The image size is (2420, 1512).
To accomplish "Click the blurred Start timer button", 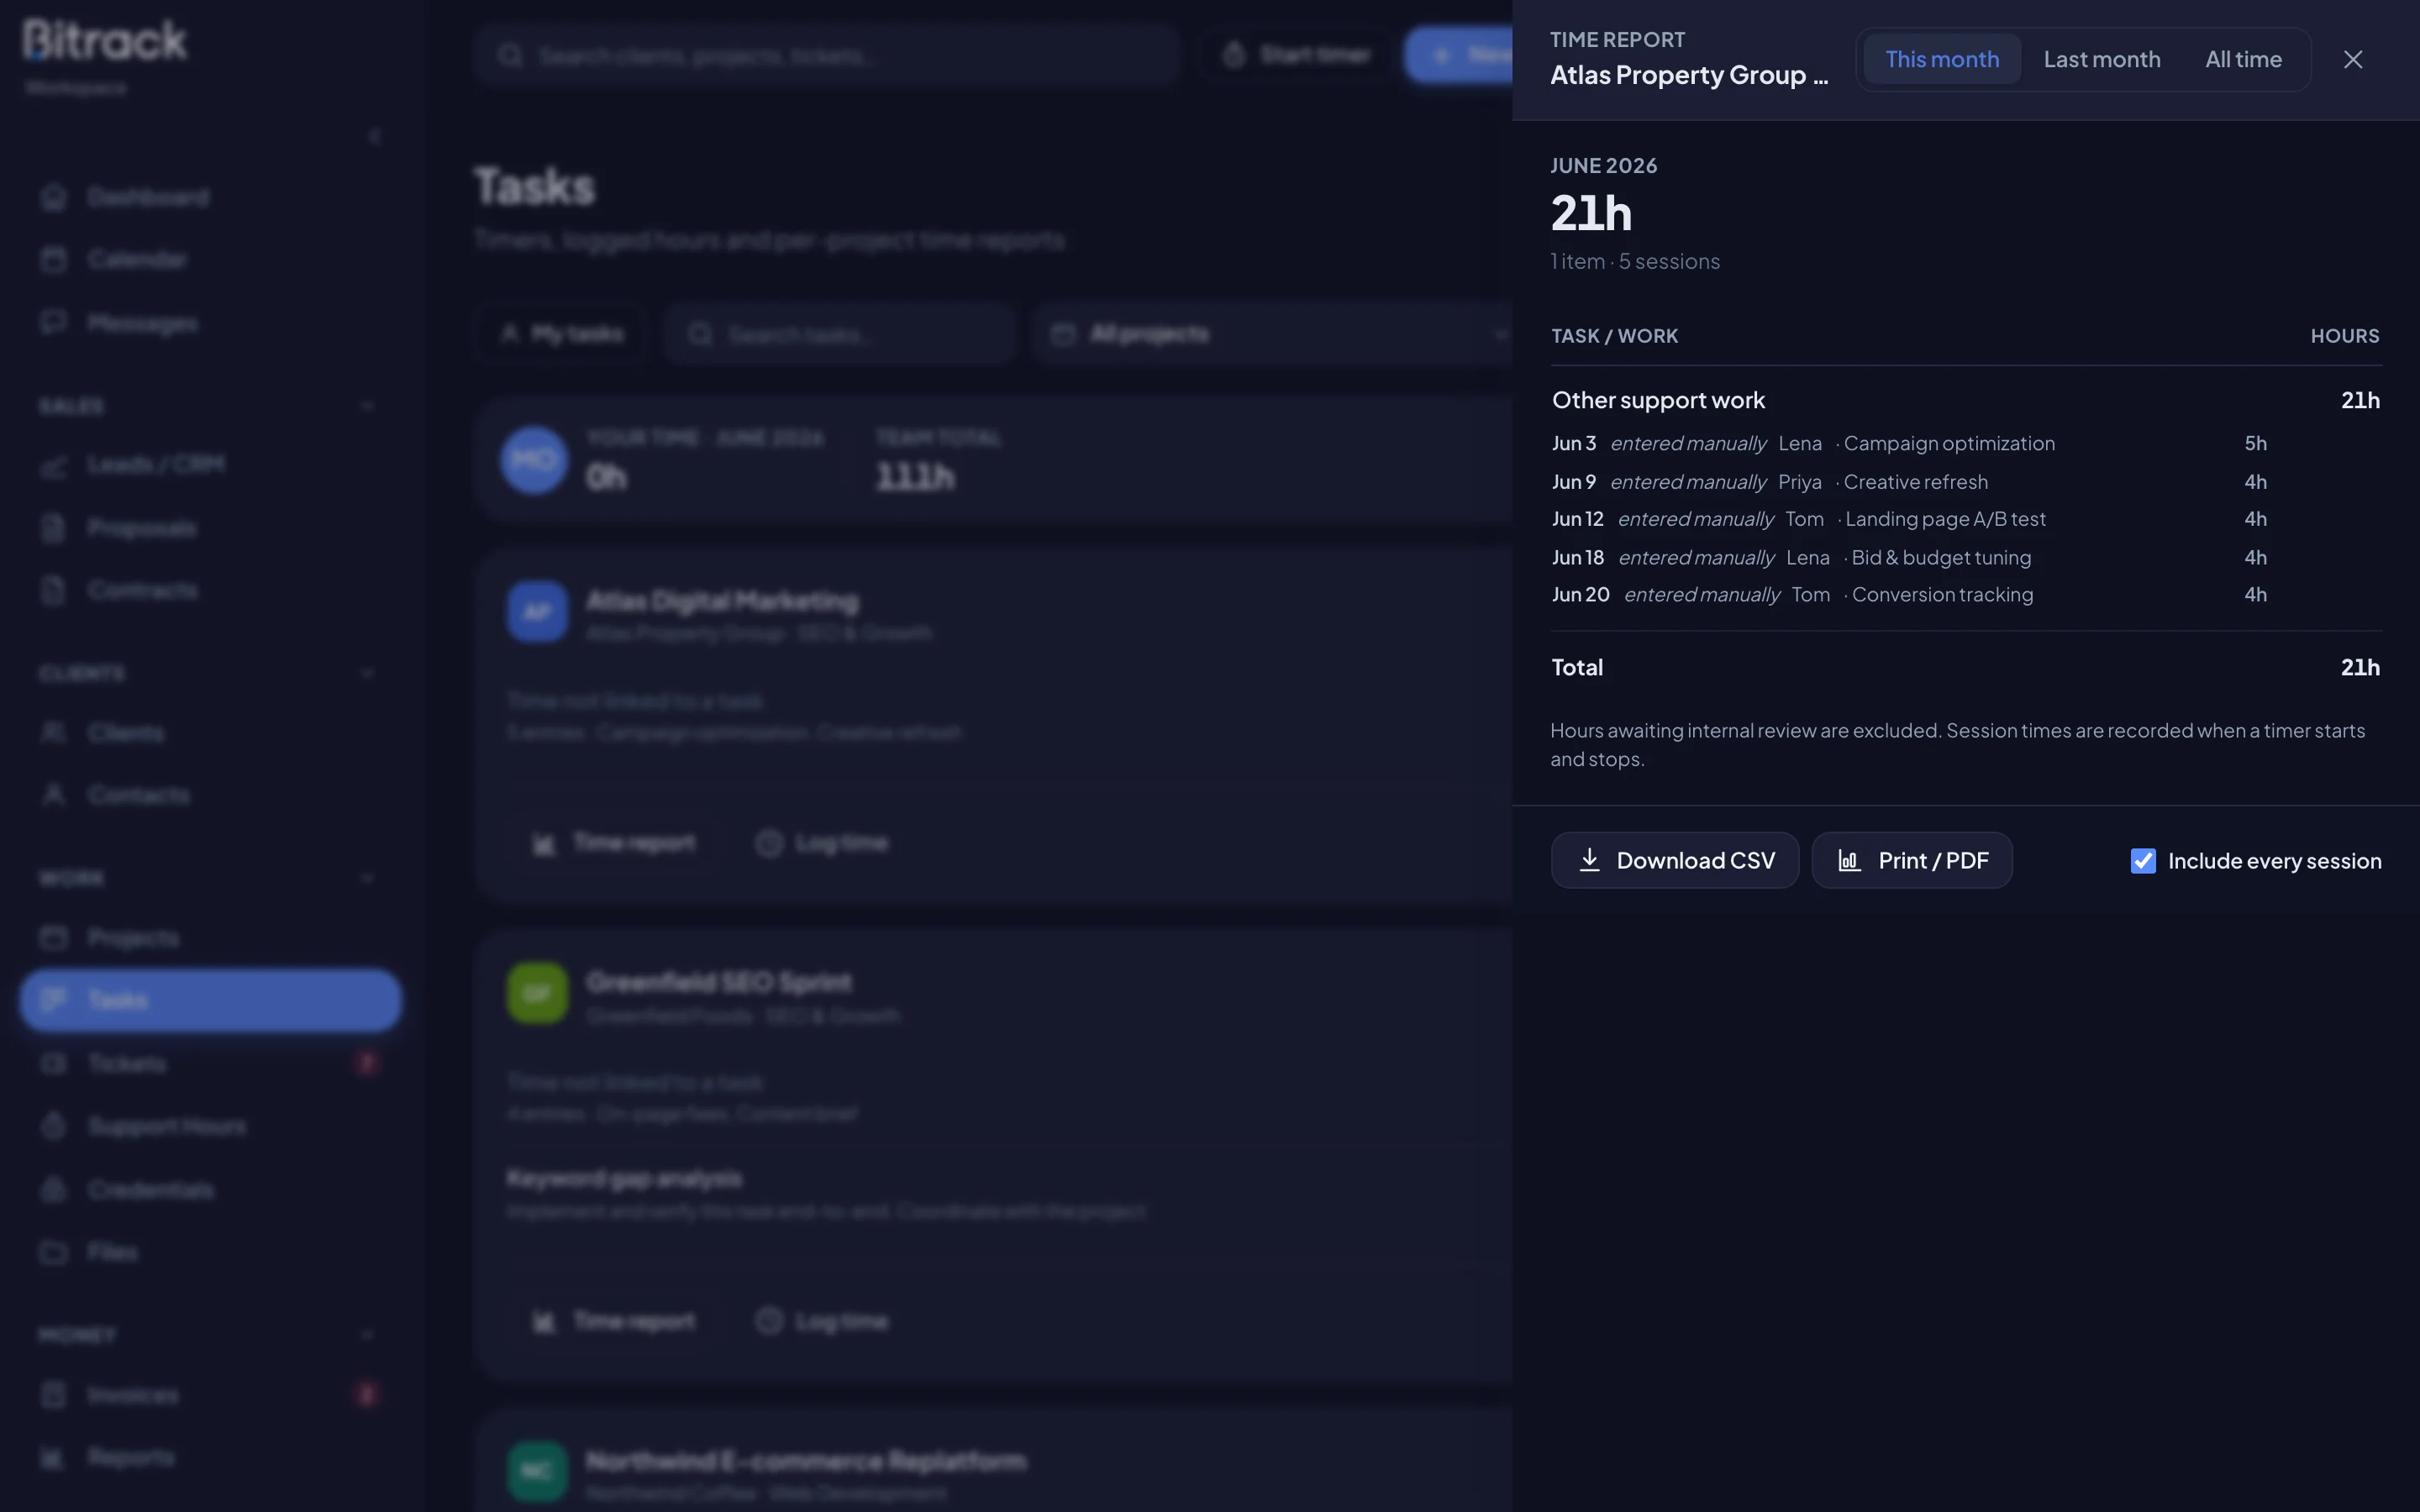I will tap(1297, 55).
